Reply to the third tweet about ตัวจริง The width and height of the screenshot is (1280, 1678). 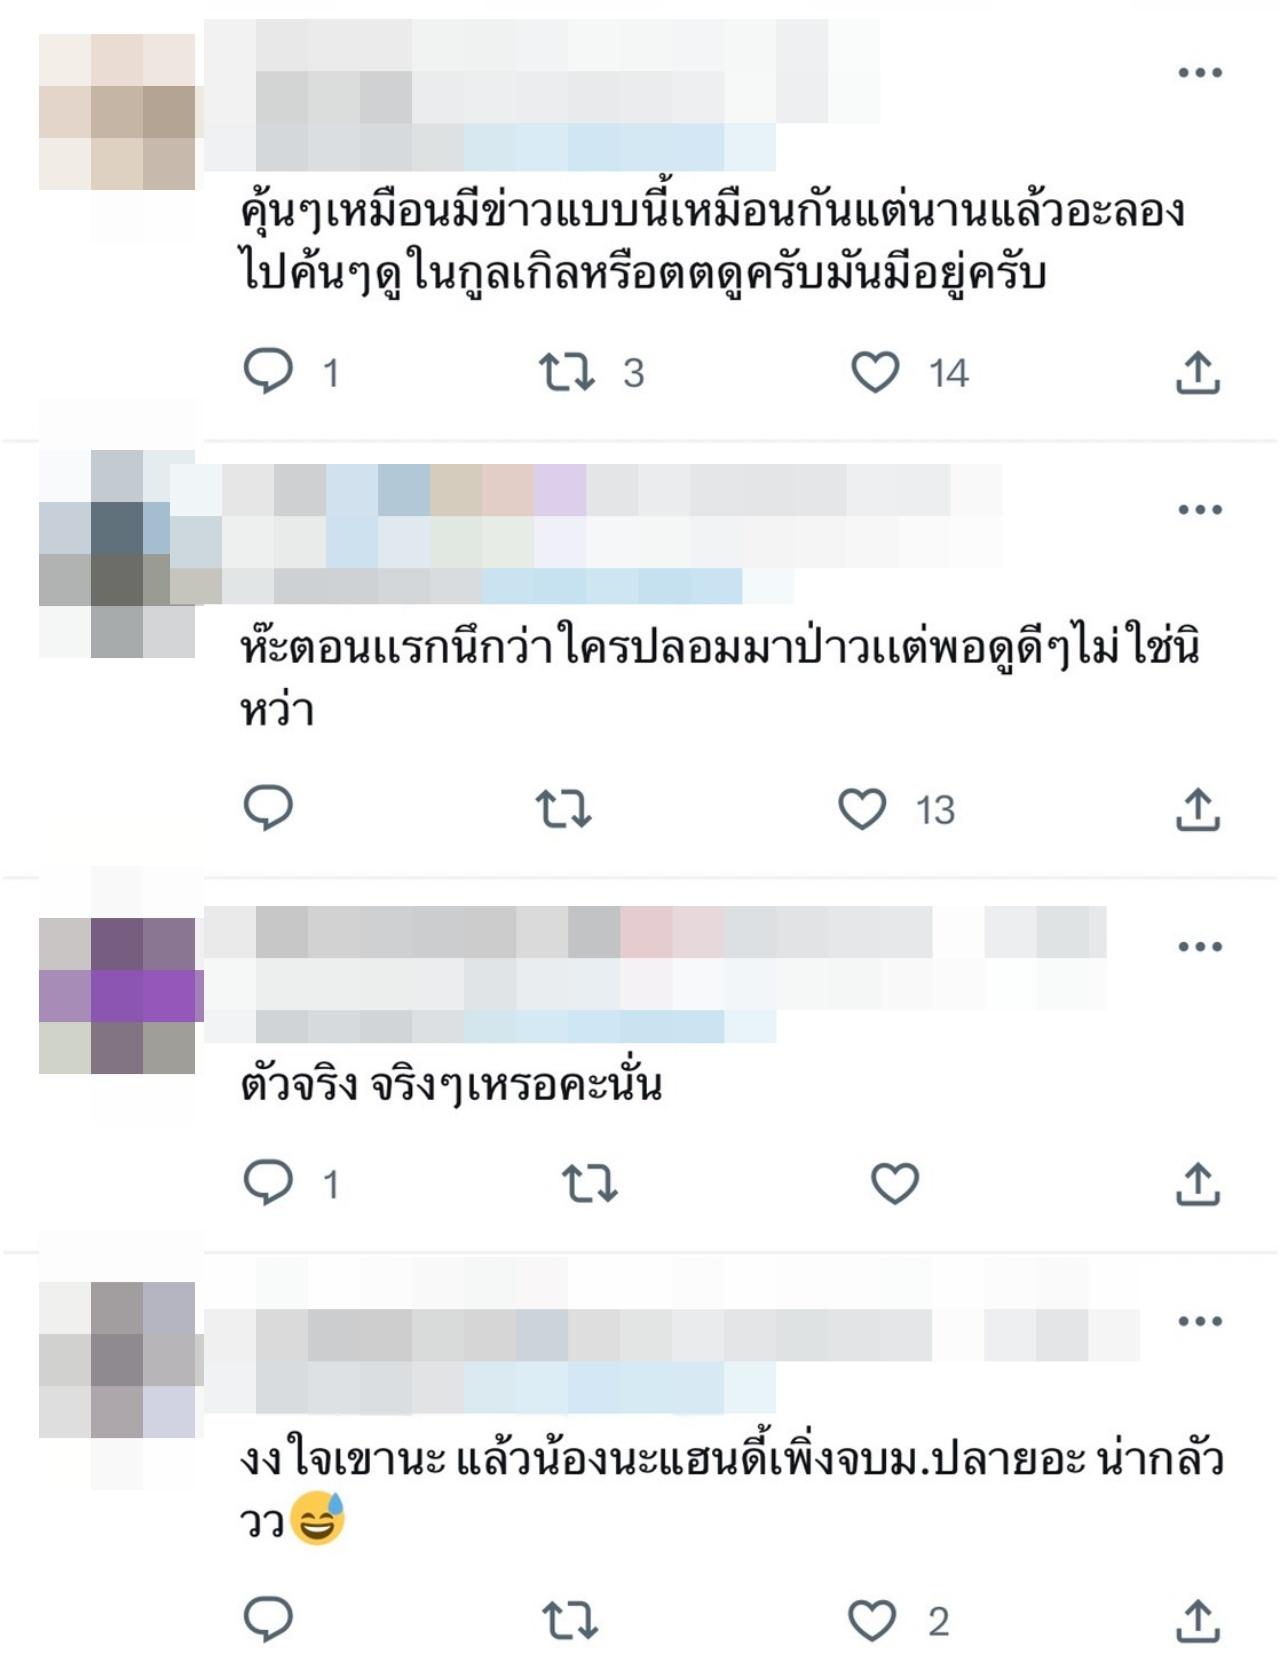(268, 1183)
